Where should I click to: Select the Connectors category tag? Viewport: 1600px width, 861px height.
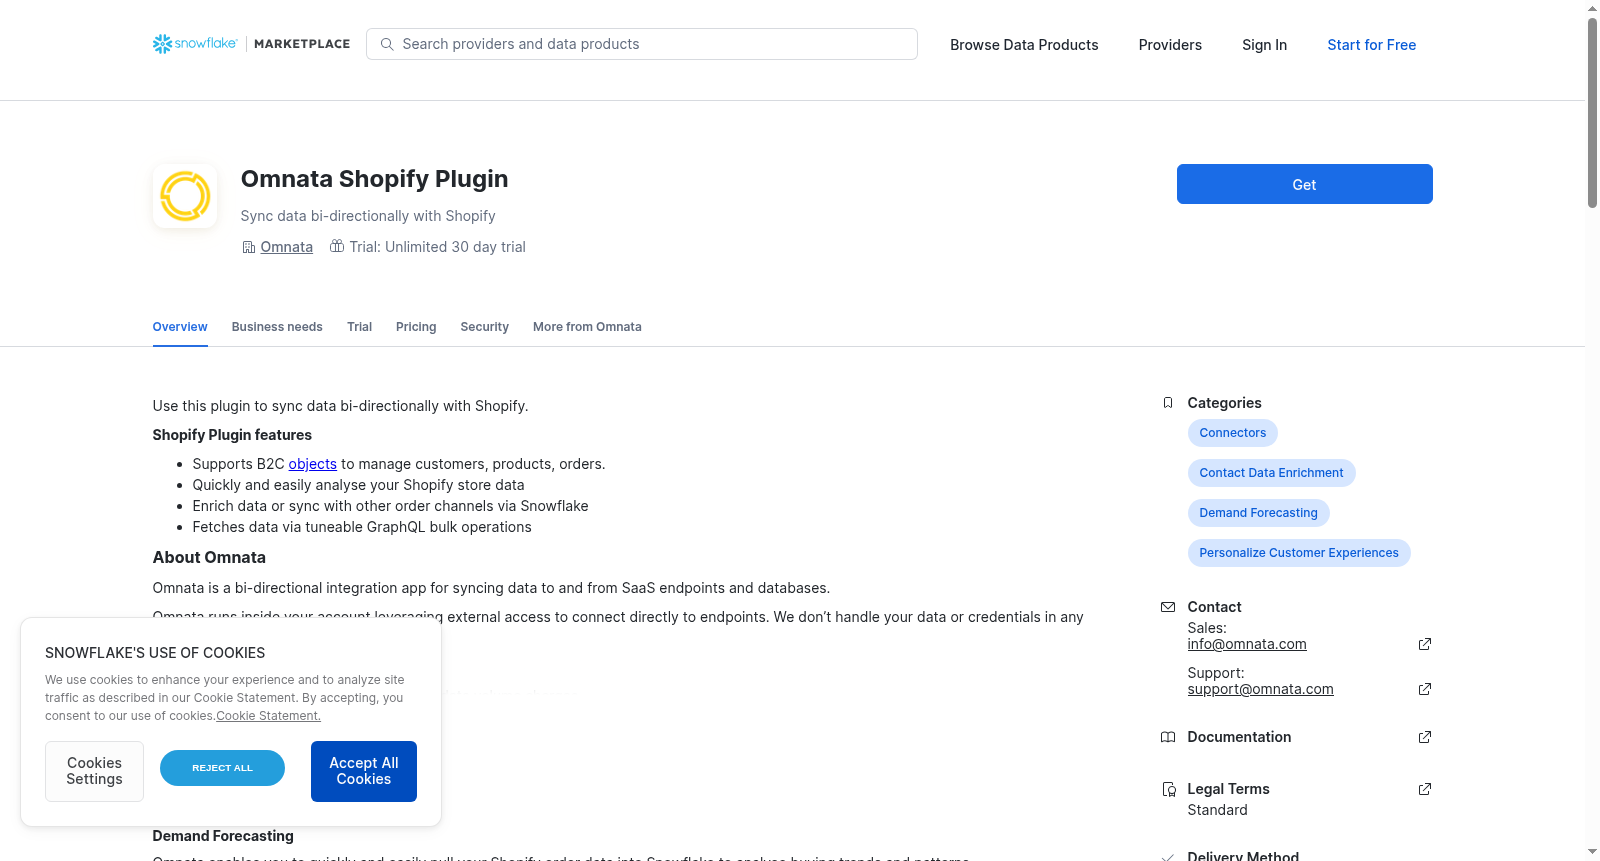tap(1232, 433)
